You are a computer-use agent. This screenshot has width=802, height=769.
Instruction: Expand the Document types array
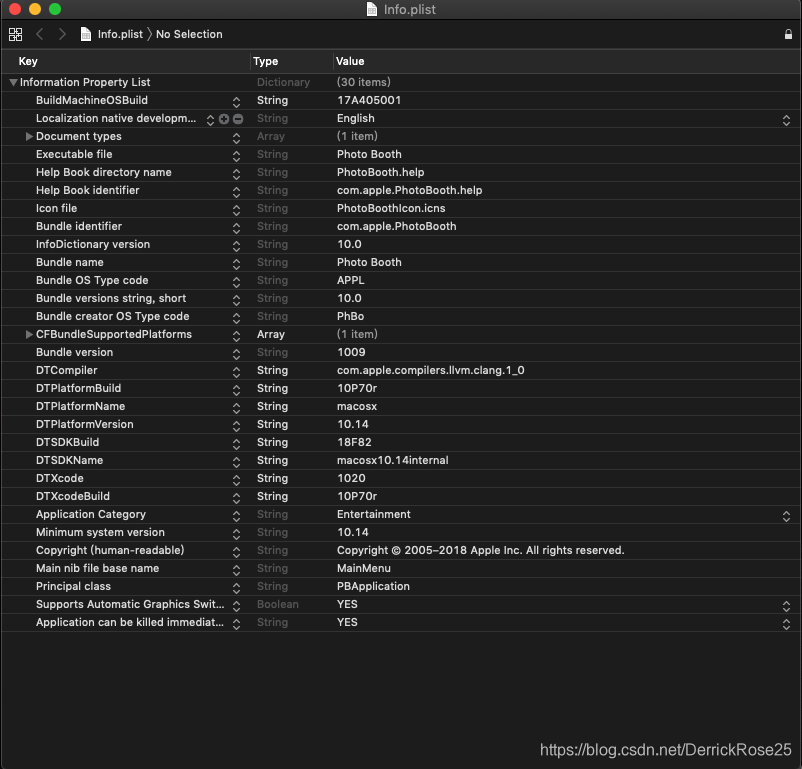(x=29, y=136)
